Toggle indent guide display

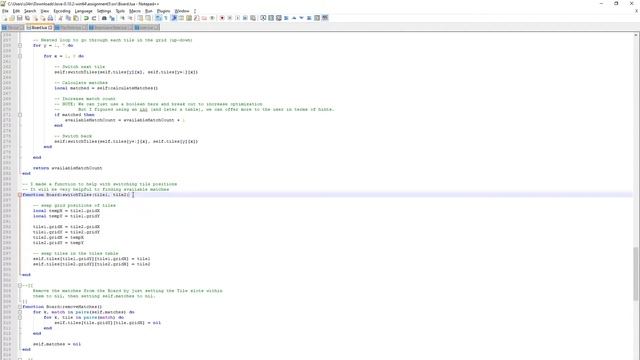(x=173, y=18)
